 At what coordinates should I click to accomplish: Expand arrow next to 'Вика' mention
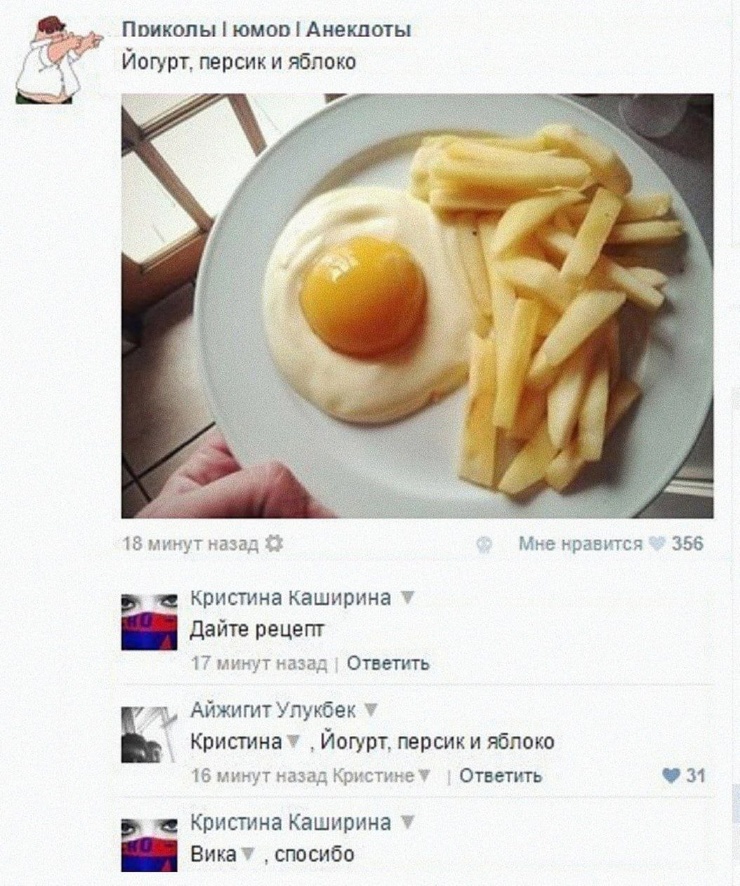247,854
